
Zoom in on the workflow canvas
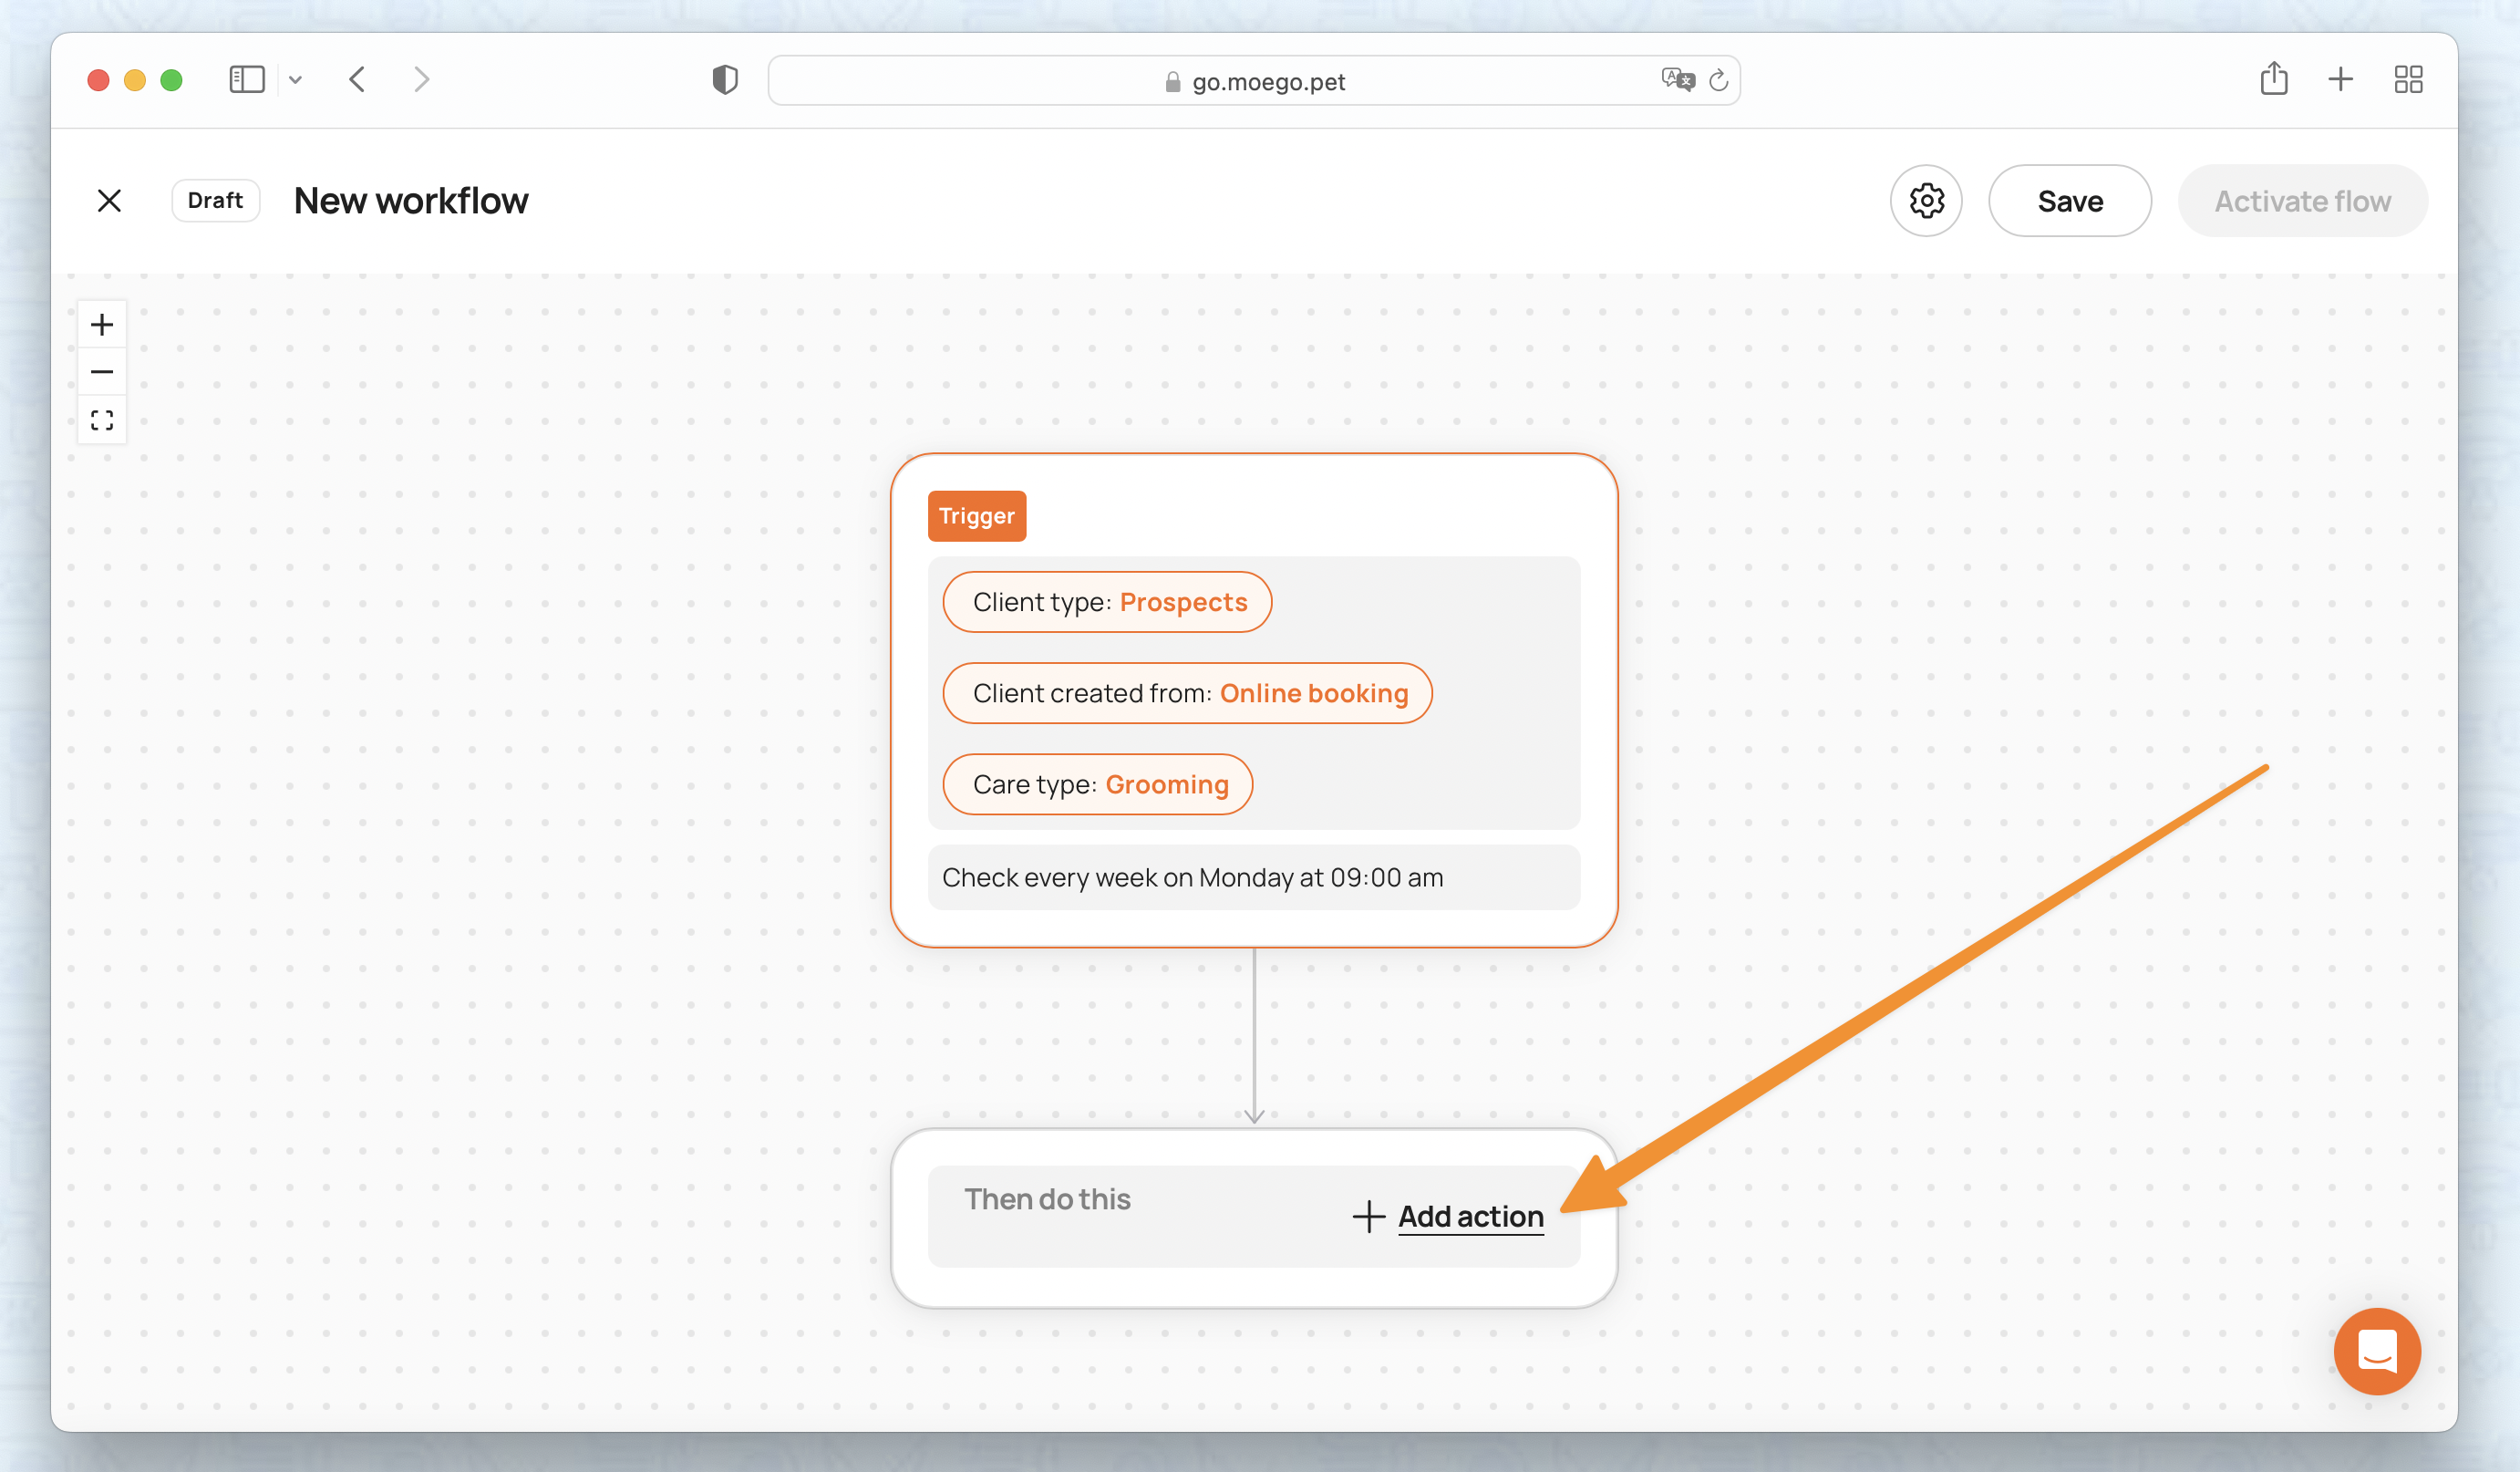coord(102,325)
